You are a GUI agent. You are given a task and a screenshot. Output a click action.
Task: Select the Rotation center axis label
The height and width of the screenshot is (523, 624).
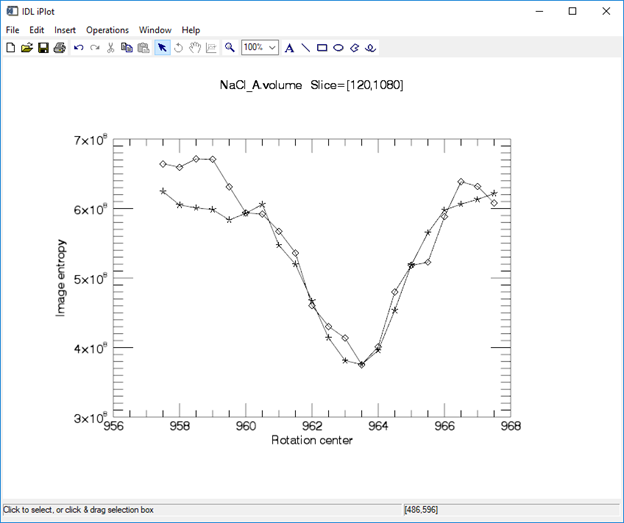click(x=312, y=440)
